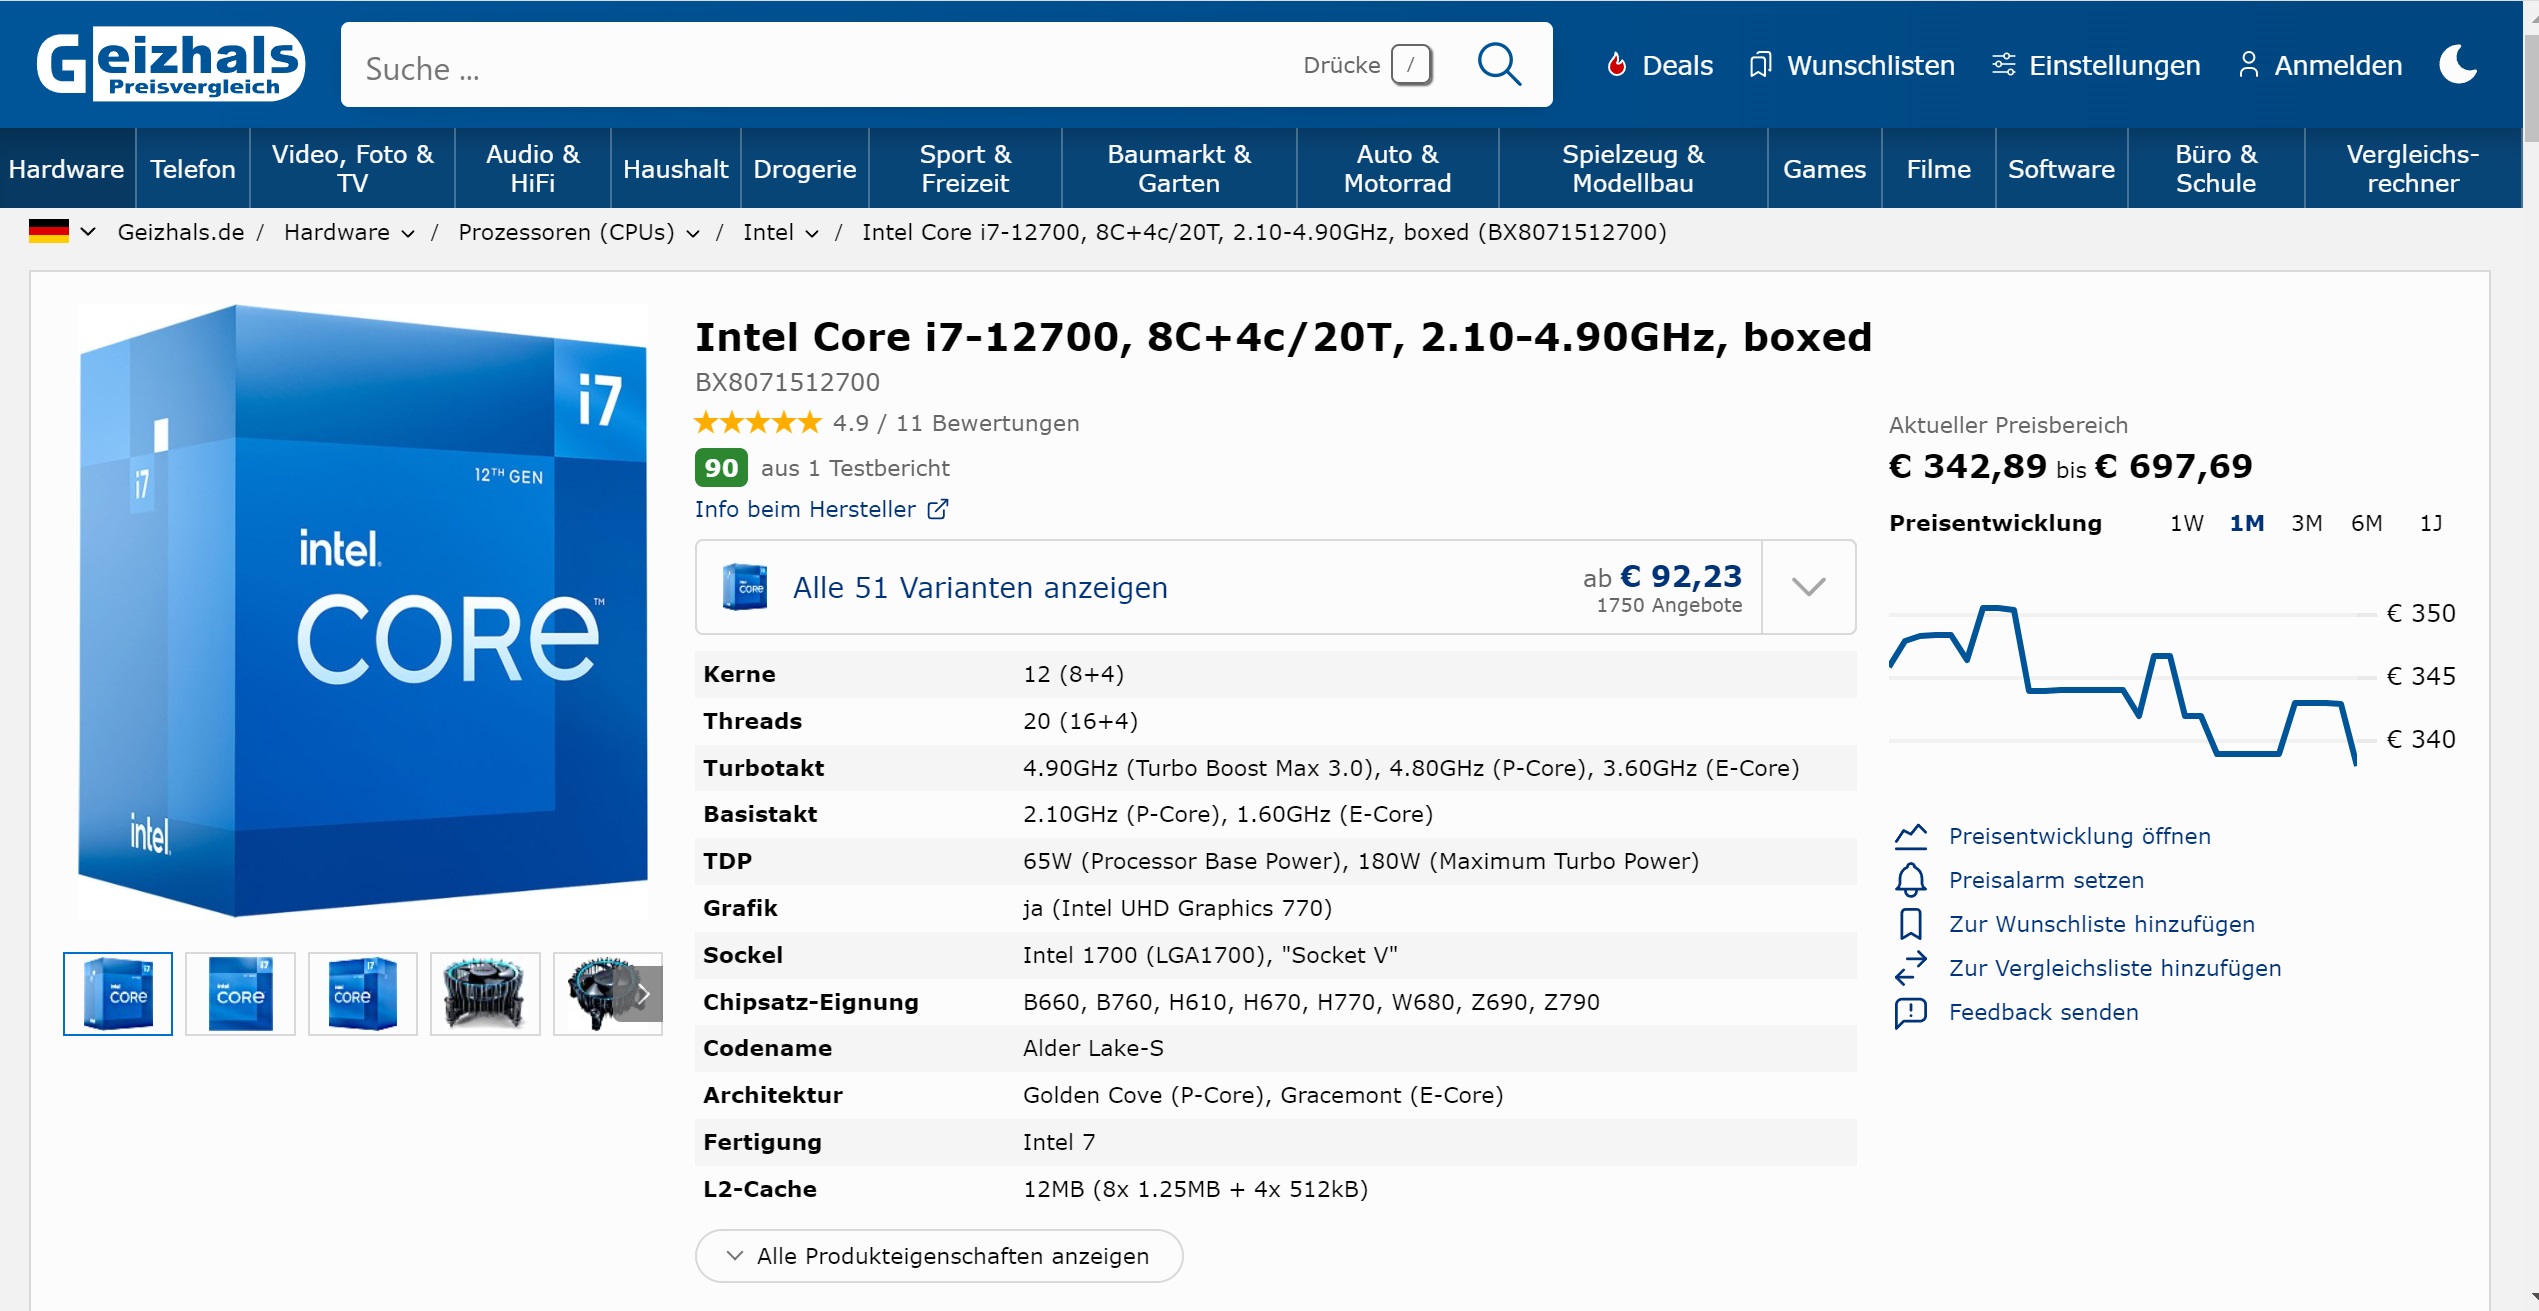Click the Deals flame icon
The image size is (2539, 1311).
1616,66
